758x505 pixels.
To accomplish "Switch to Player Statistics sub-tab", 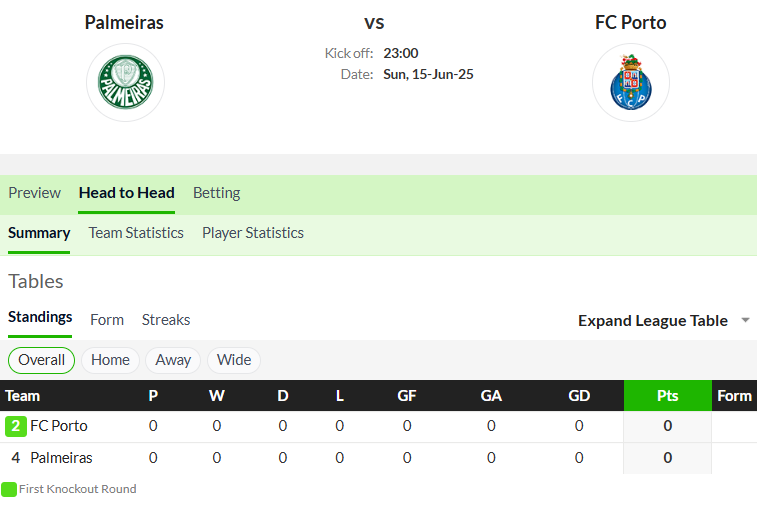I will tap(253, 233).
